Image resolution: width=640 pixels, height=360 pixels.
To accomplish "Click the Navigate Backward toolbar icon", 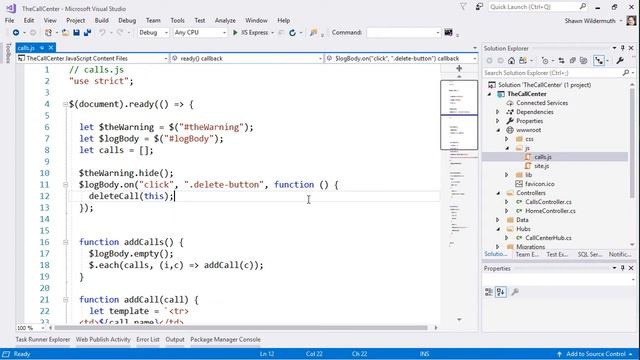I will coord(16,32).
